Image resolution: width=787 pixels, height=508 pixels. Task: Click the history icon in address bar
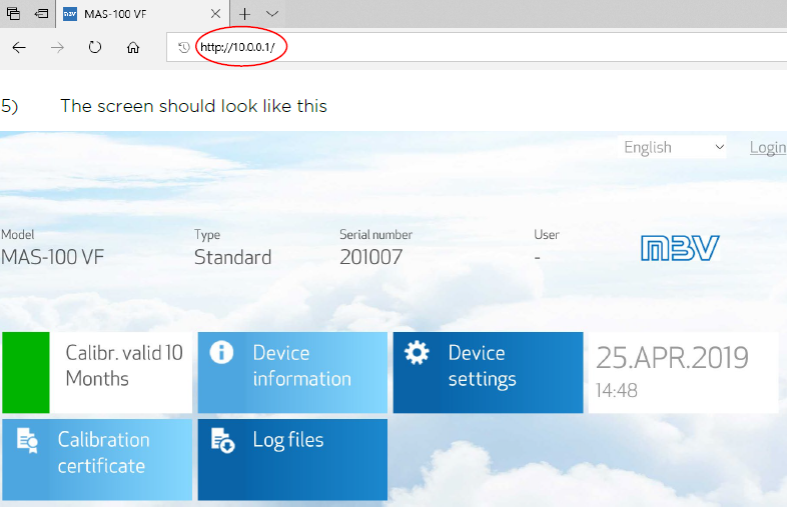[x=184, y=47]
